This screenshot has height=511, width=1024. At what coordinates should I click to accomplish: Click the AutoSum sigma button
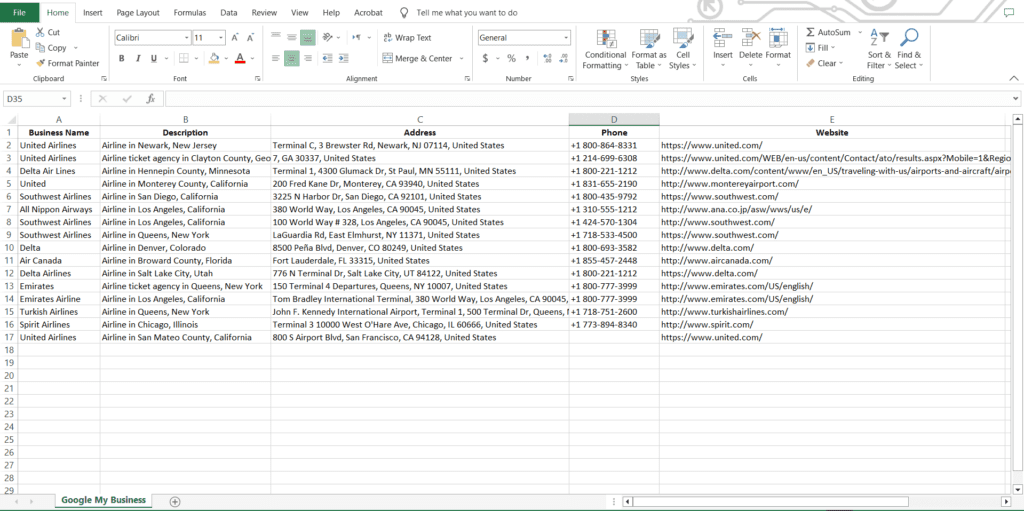(x=828, y=32)
